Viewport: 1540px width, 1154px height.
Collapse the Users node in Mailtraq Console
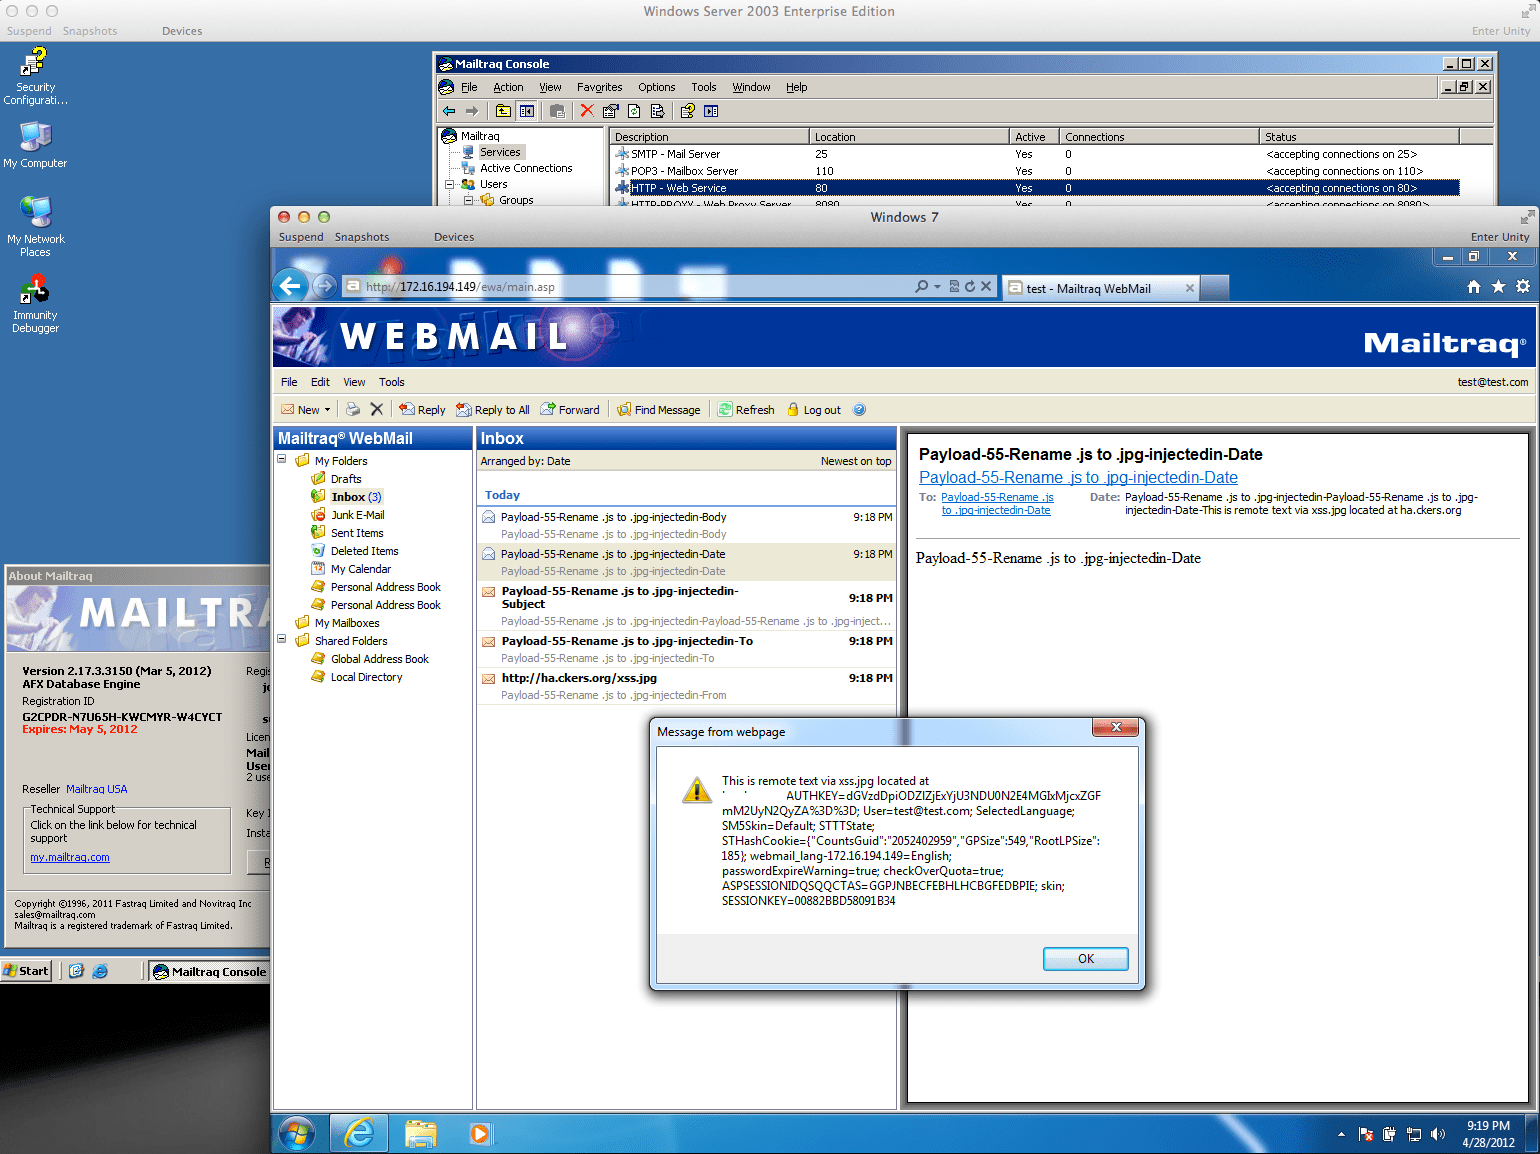[450, 184]
